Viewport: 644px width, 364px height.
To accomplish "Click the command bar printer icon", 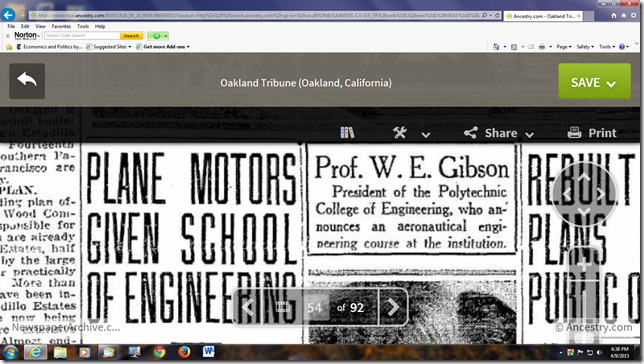I will (x=542, y=47).
